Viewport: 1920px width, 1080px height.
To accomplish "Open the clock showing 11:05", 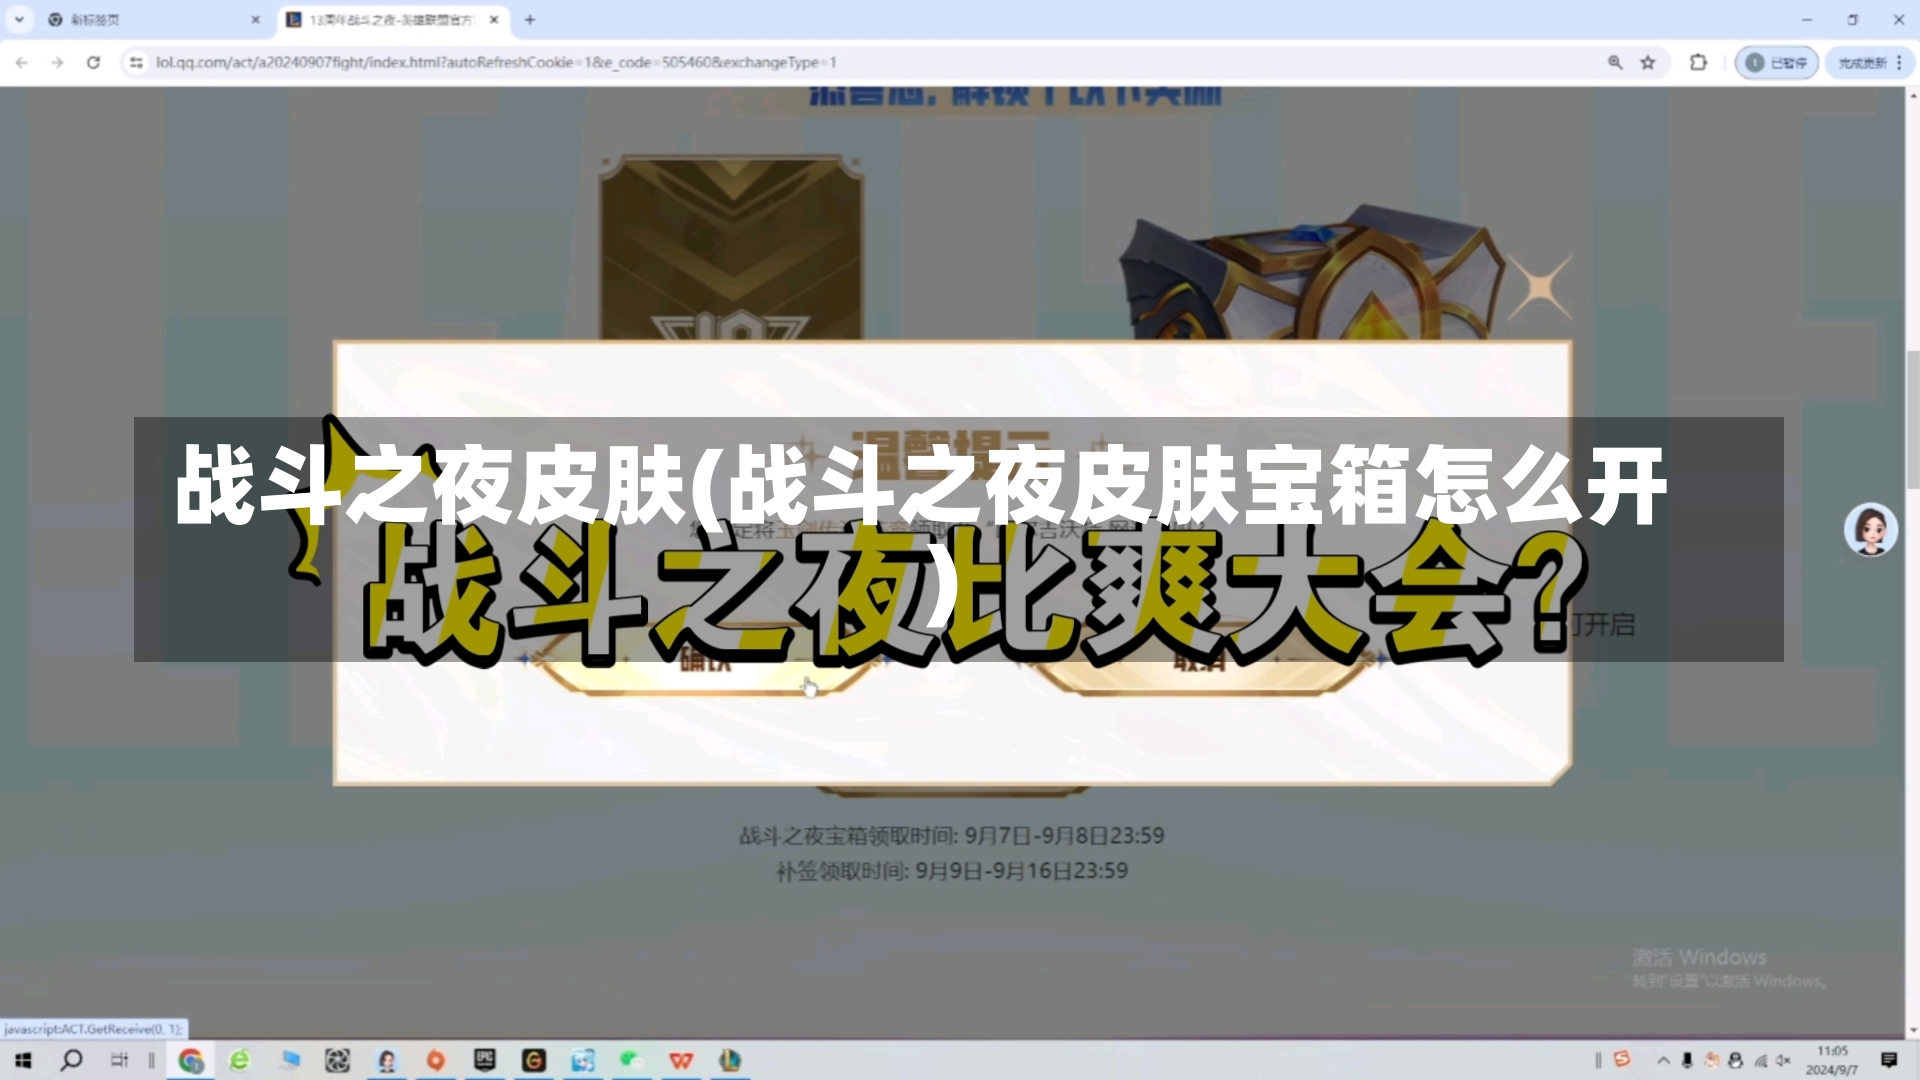I will [1832, 1060].
